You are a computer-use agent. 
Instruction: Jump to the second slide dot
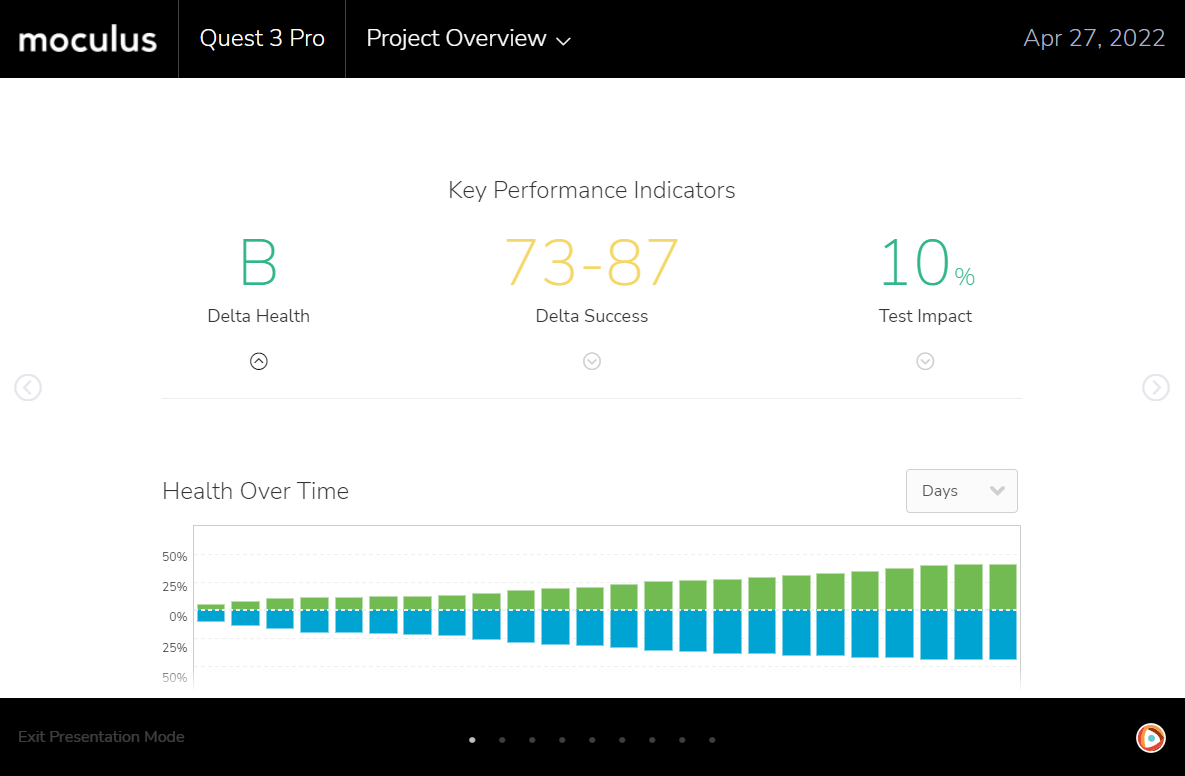pos(502,740)
